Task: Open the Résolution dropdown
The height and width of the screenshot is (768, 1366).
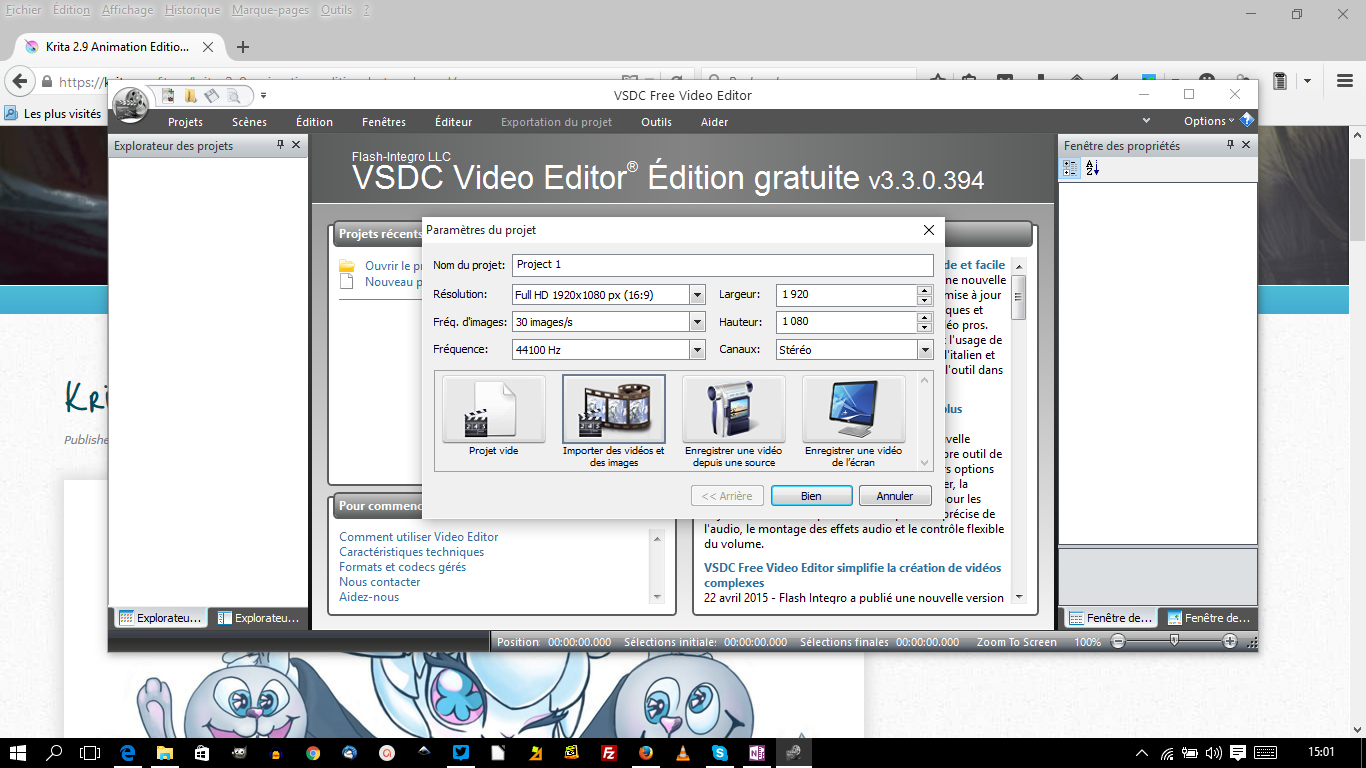Action: 697,295
